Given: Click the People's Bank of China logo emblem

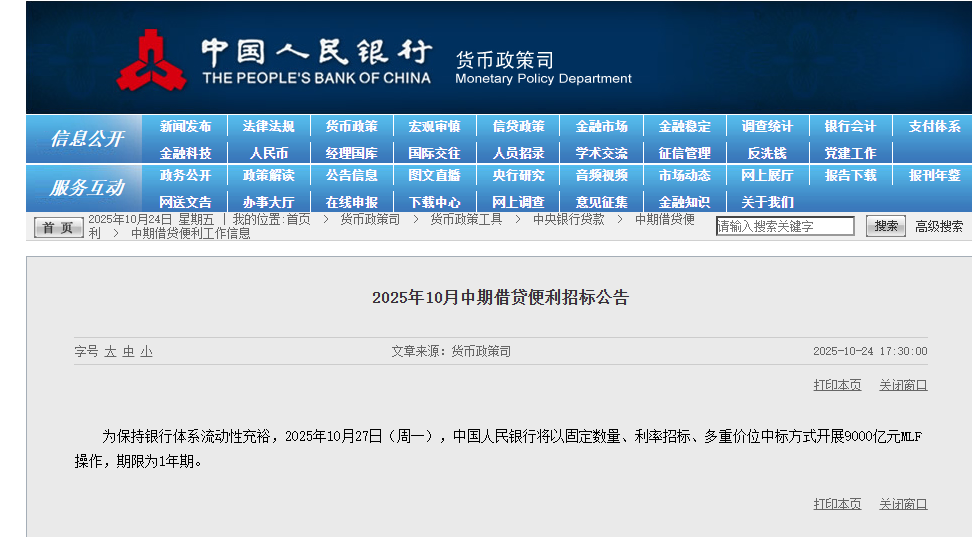Looking at the screenshot, I should [152, 60].
